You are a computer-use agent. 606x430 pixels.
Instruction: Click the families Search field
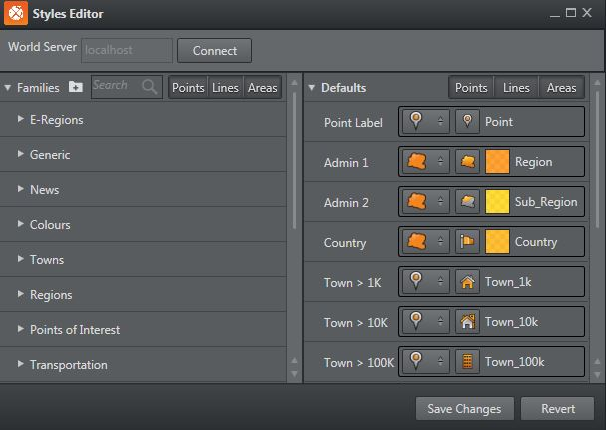118,87
